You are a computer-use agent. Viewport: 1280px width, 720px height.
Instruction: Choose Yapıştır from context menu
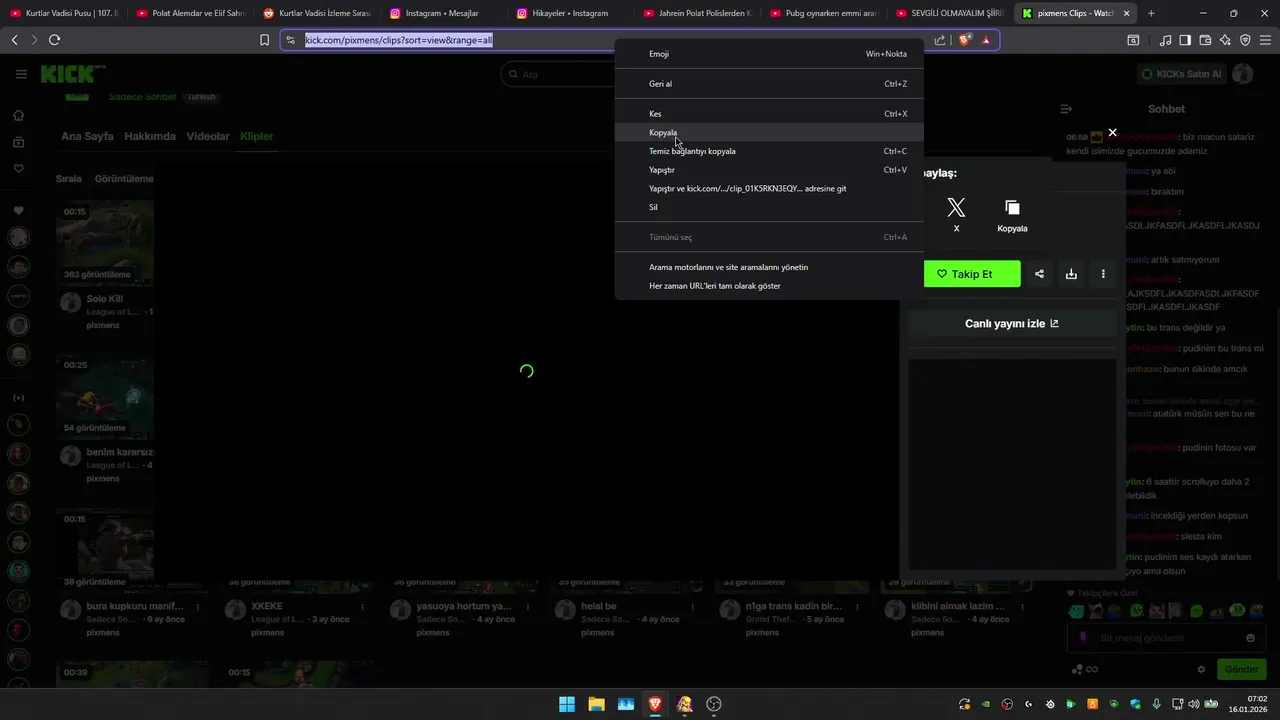click(769, 170)
